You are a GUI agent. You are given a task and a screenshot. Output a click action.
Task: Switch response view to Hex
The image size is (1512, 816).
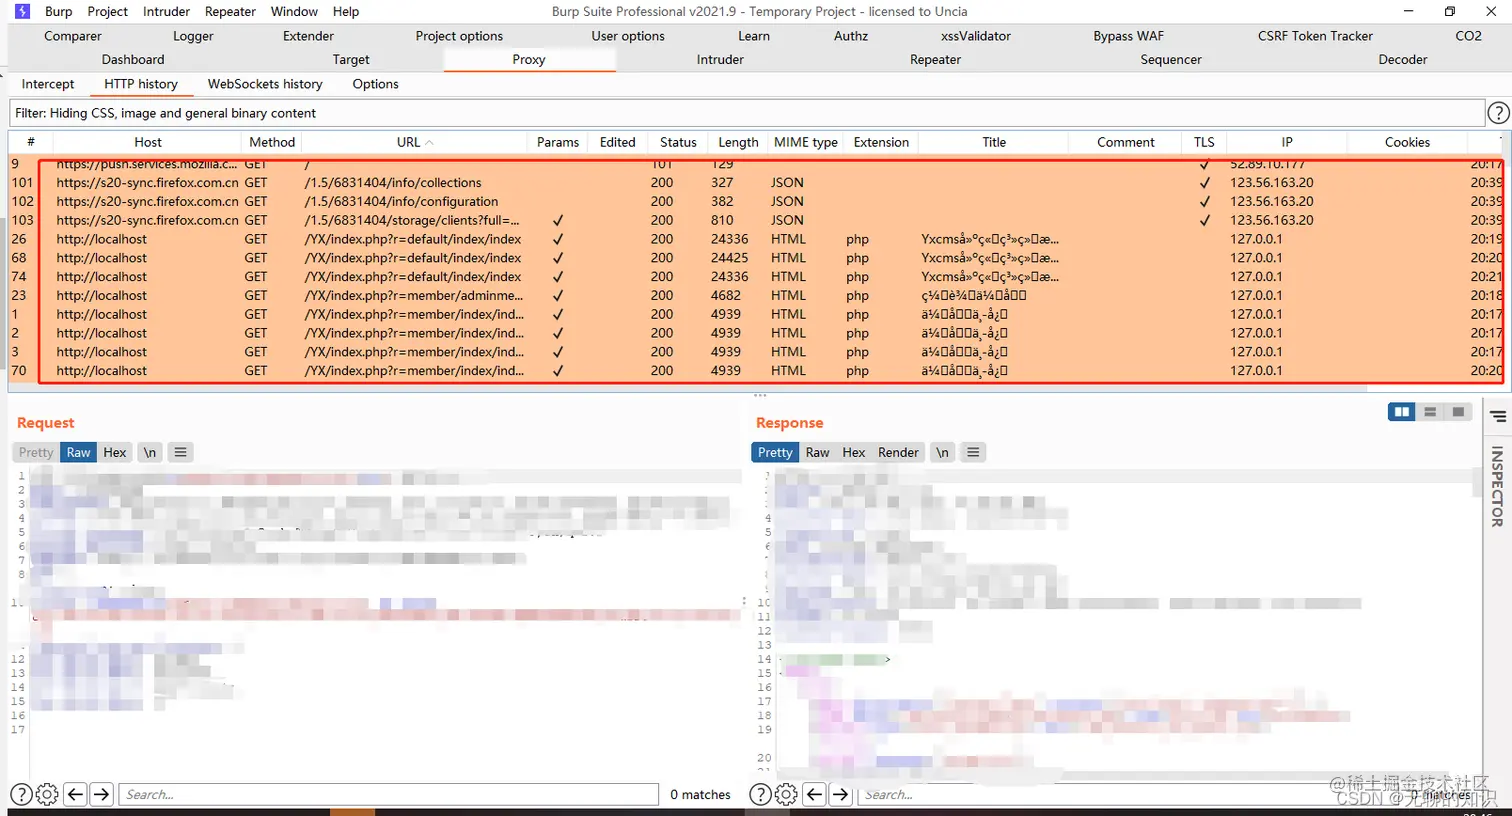[853, 452]
